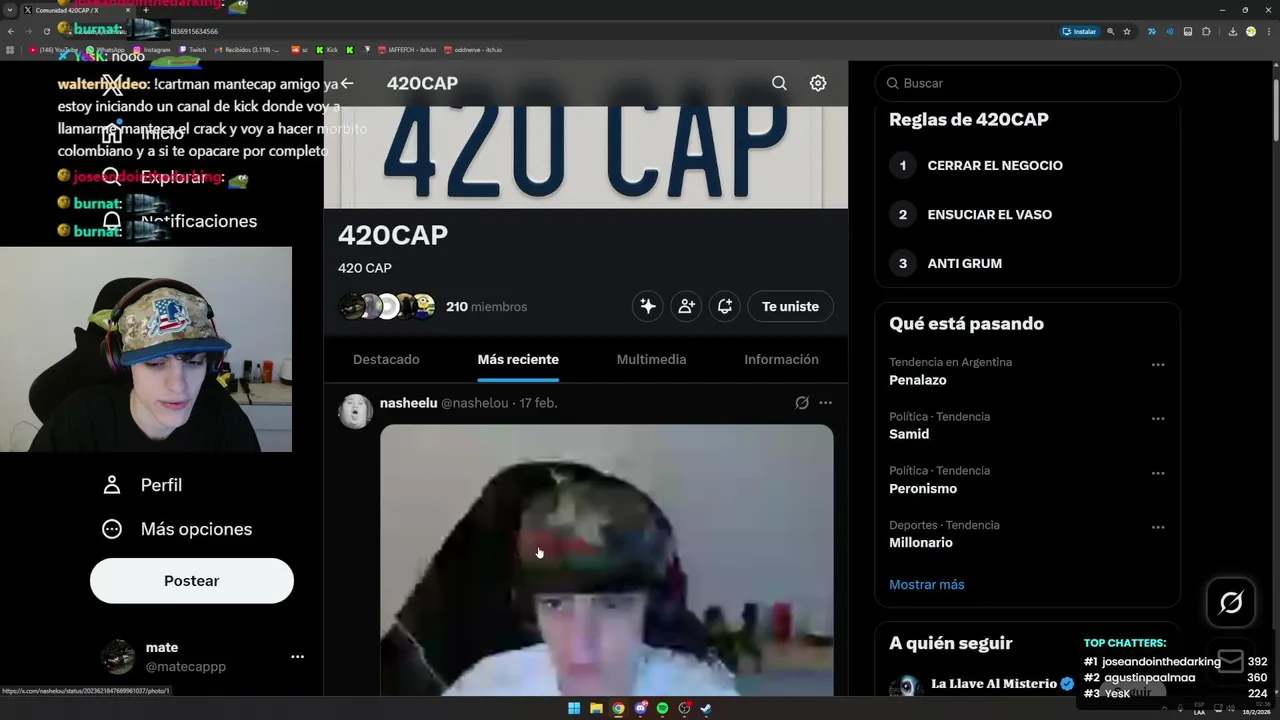Toggle community notifications bell-plus icon

coord(724,307)
